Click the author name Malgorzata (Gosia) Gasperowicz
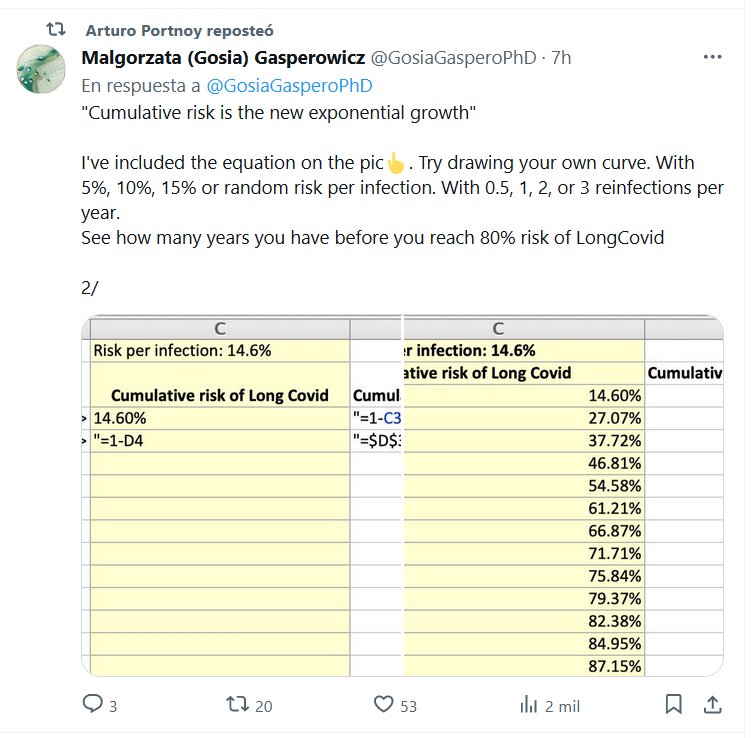This screenshot has width=756, height=738. tap(223, 58)
